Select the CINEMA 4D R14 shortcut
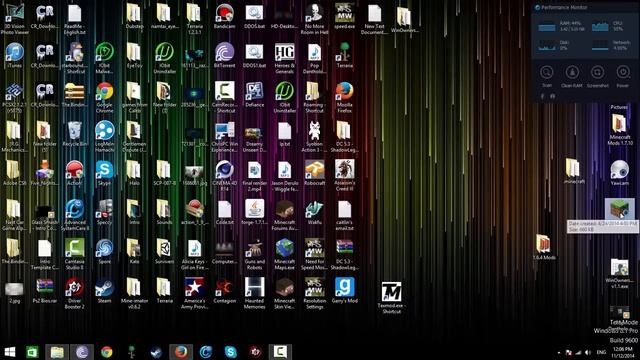 [x=224, y=176]
